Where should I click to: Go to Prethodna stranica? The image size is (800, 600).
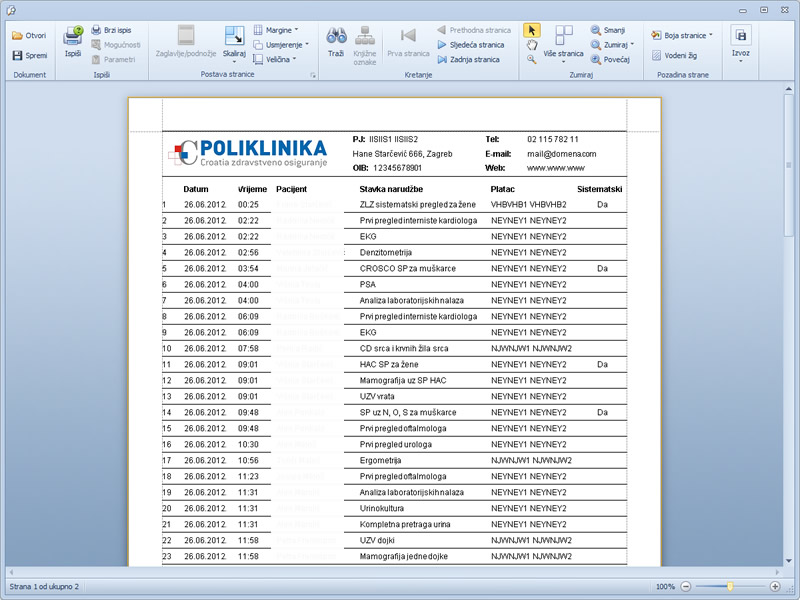(x=473, y=30)
